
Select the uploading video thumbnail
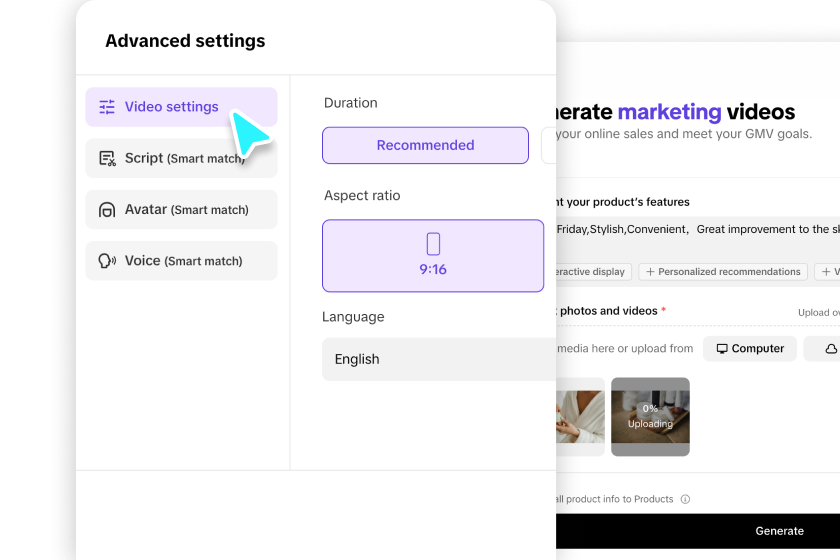click(650, 416)
